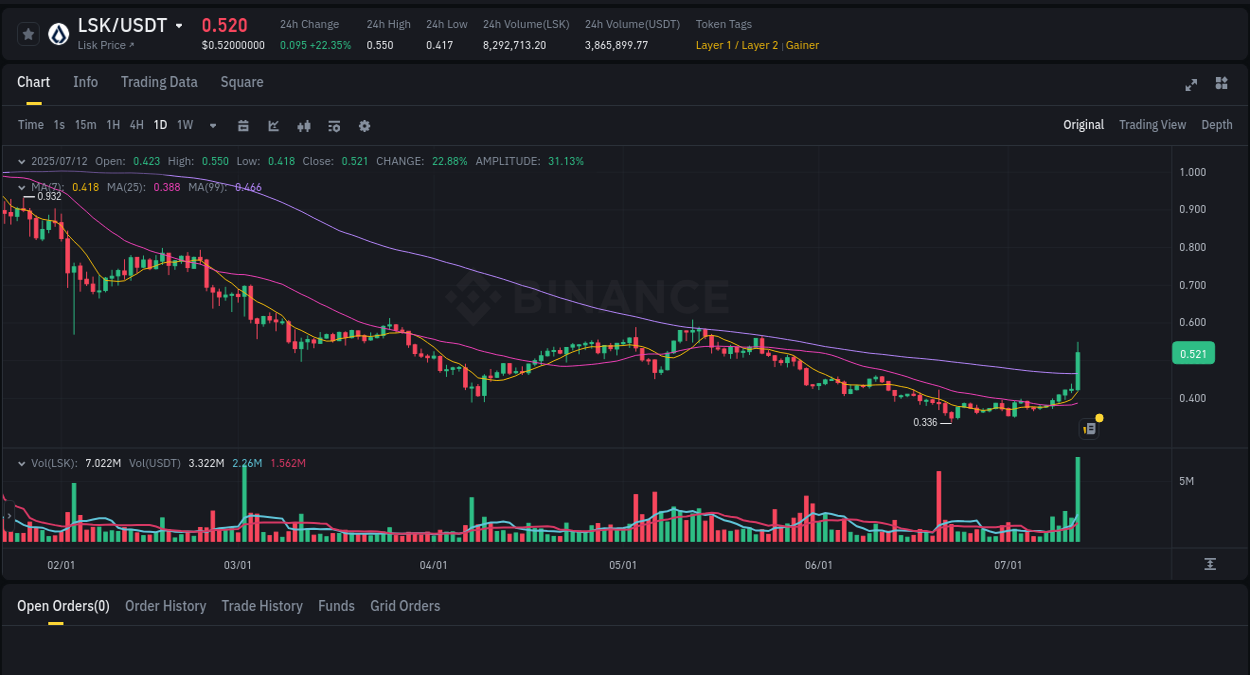Select the line chart style icon

pyautogui.click(x=271, y=125)
